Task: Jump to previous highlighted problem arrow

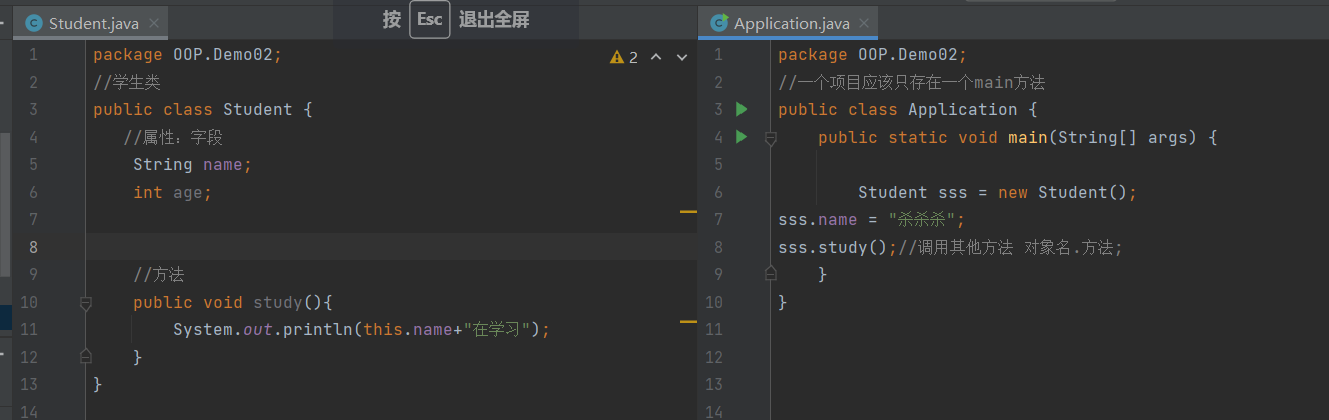Action: [656, 57]
